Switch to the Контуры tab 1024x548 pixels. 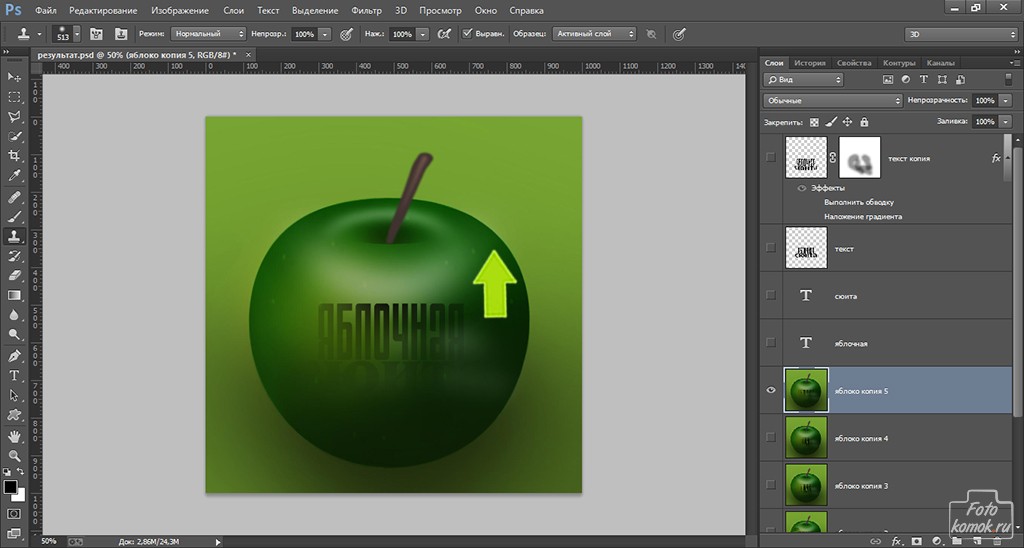899,63
